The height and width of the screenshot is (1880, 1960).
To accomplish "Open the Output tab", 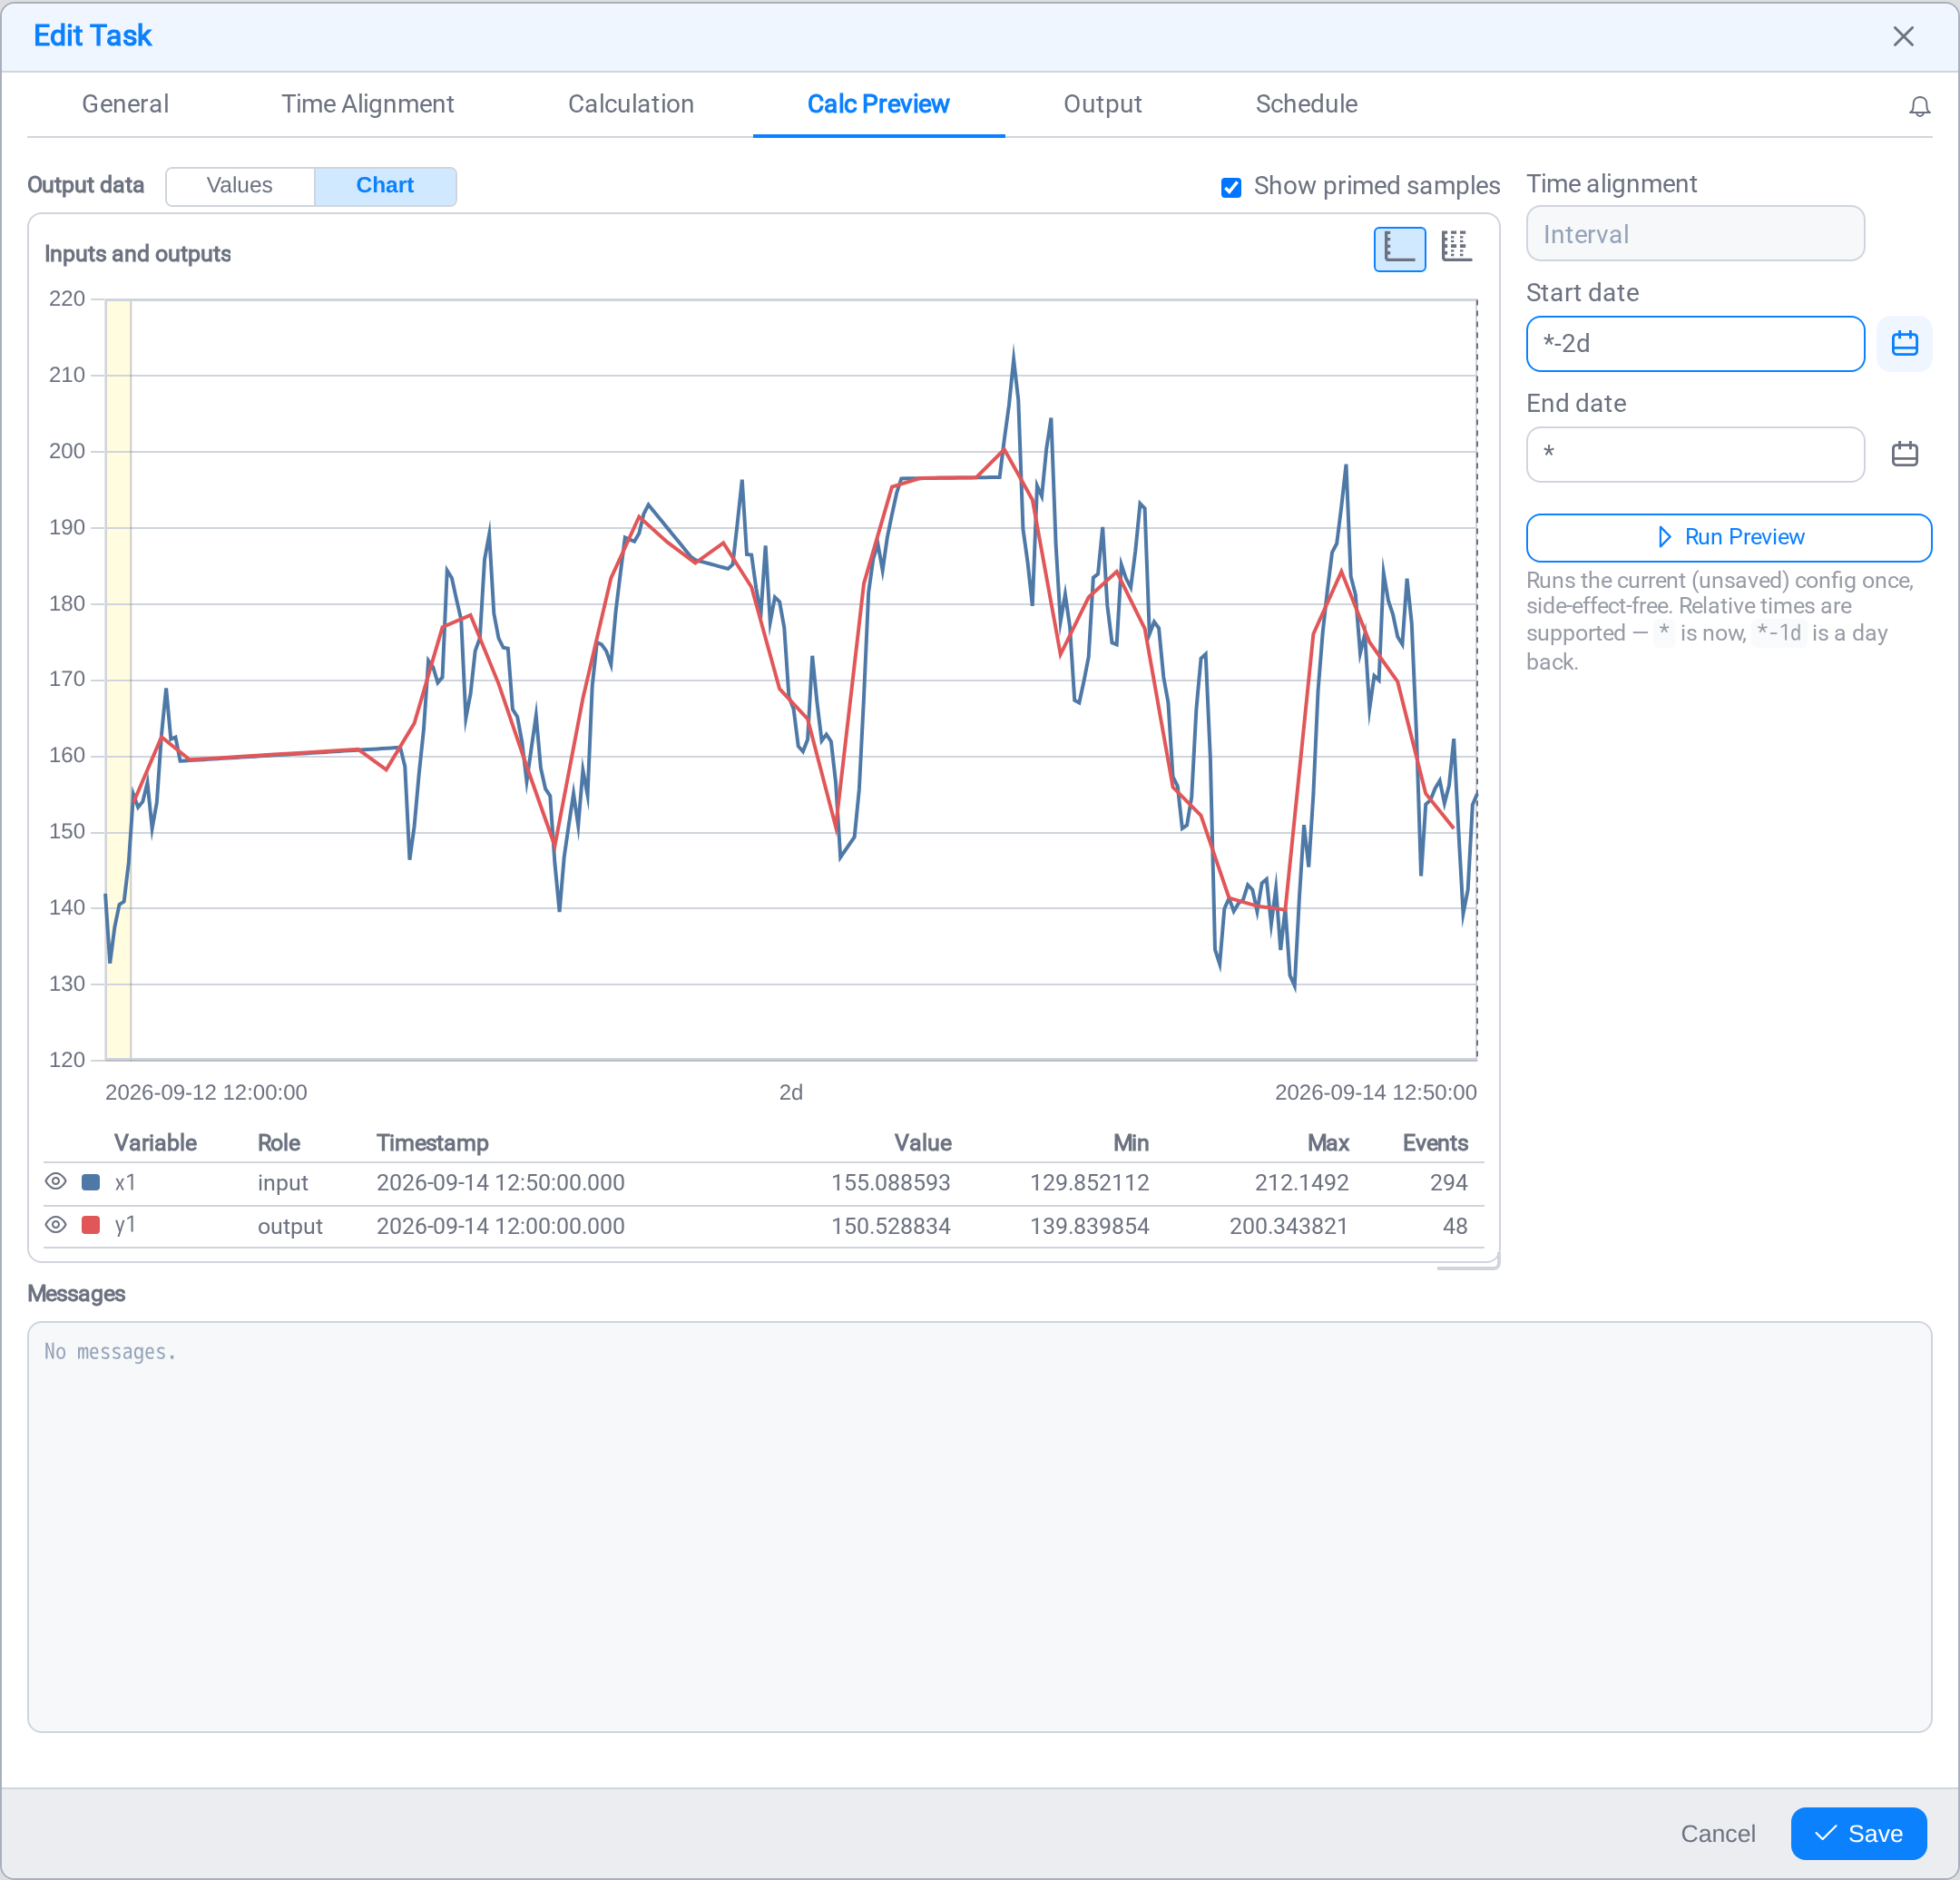I will coord(1102,104).
